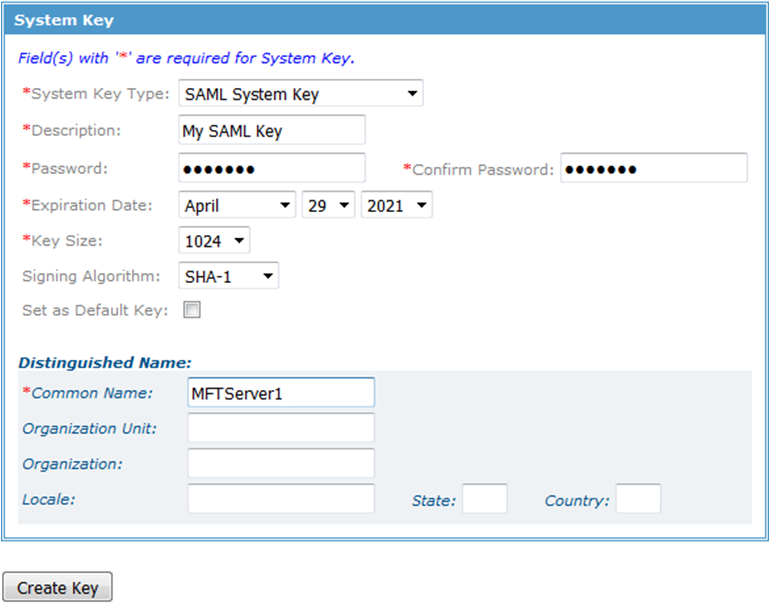Focus the Password field

click(x=272, y=168)
